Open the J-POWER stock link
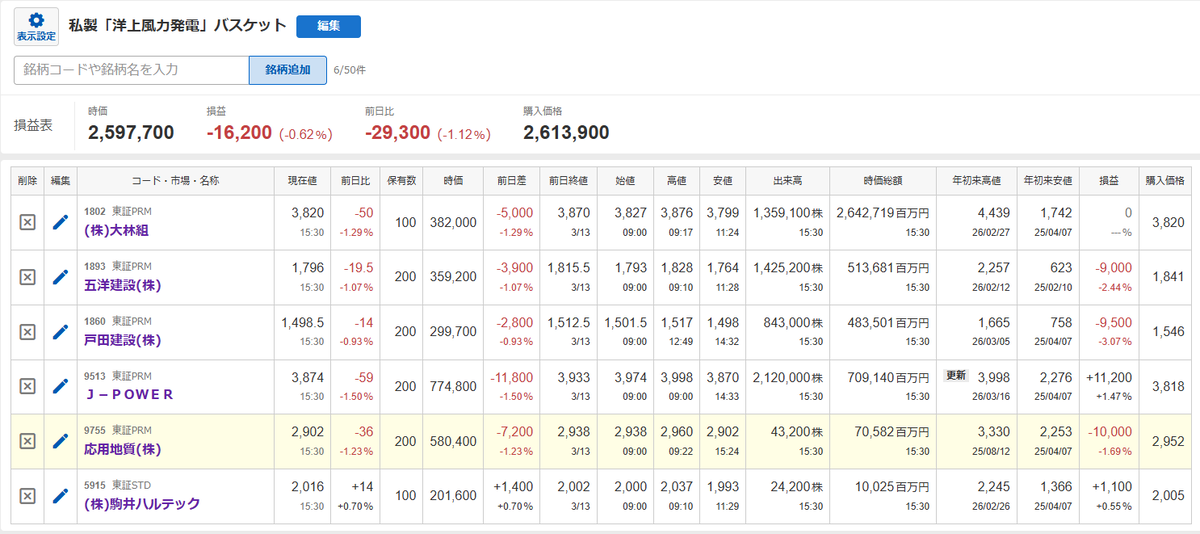 (129, 394)
